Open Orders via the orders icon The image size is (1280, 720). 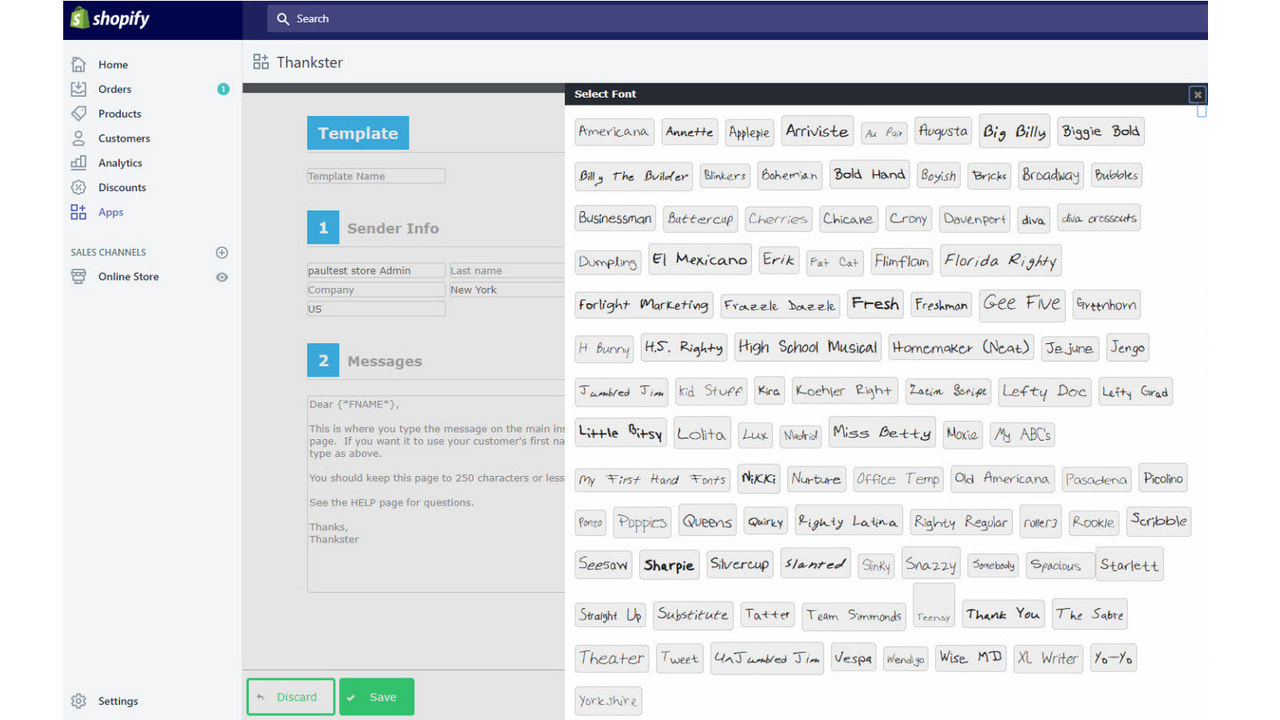(79, 89)
